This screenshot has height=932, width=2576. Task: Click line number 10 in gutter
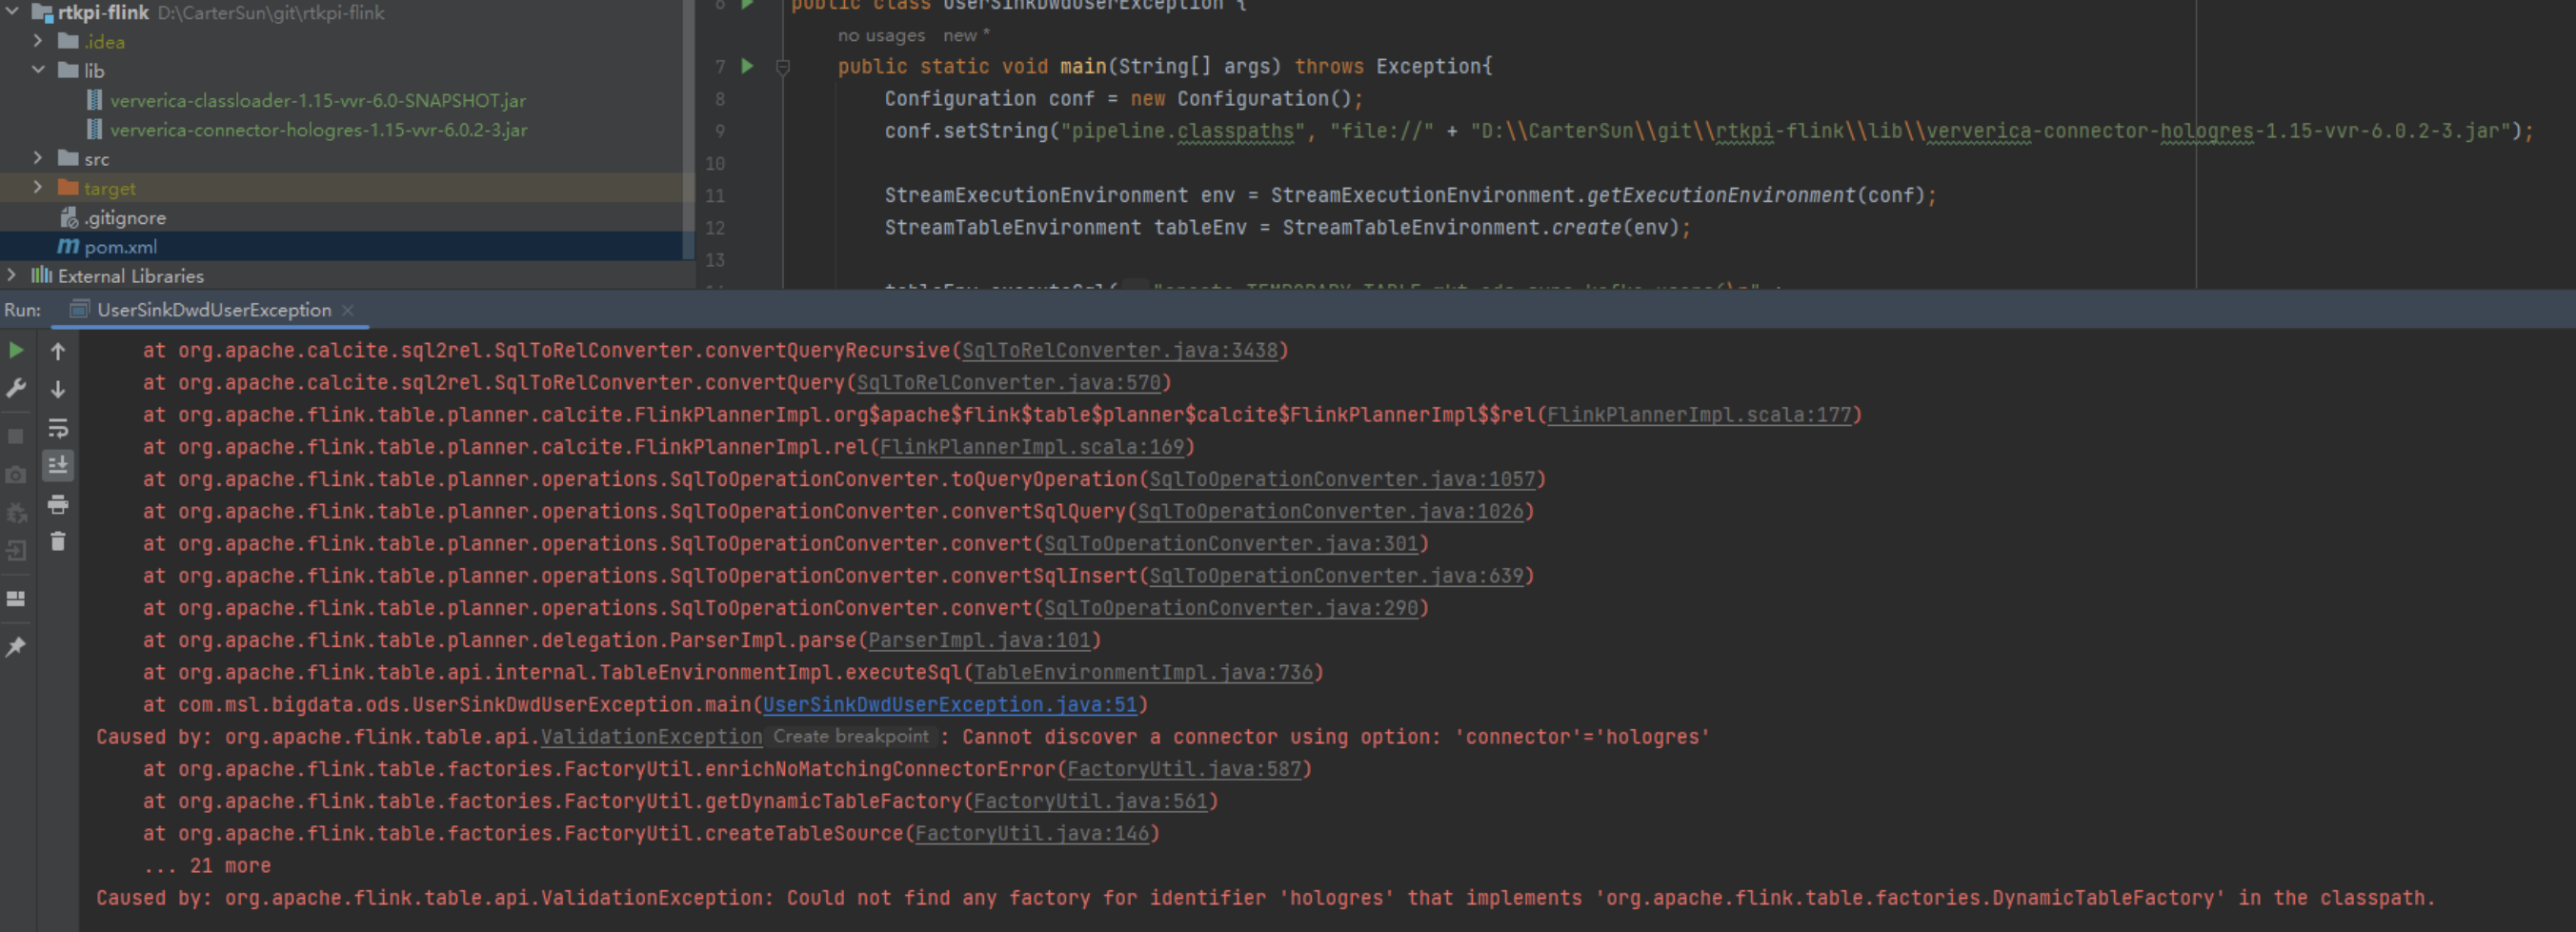coord(715,163)
